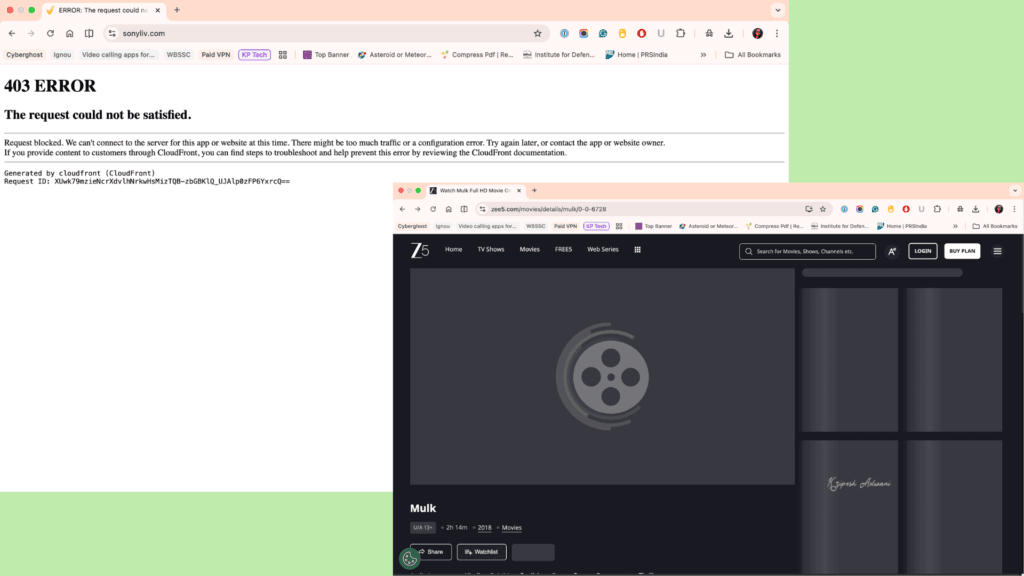Expand hidden bookmarks chevron in the zee5 window

(955, 226)
